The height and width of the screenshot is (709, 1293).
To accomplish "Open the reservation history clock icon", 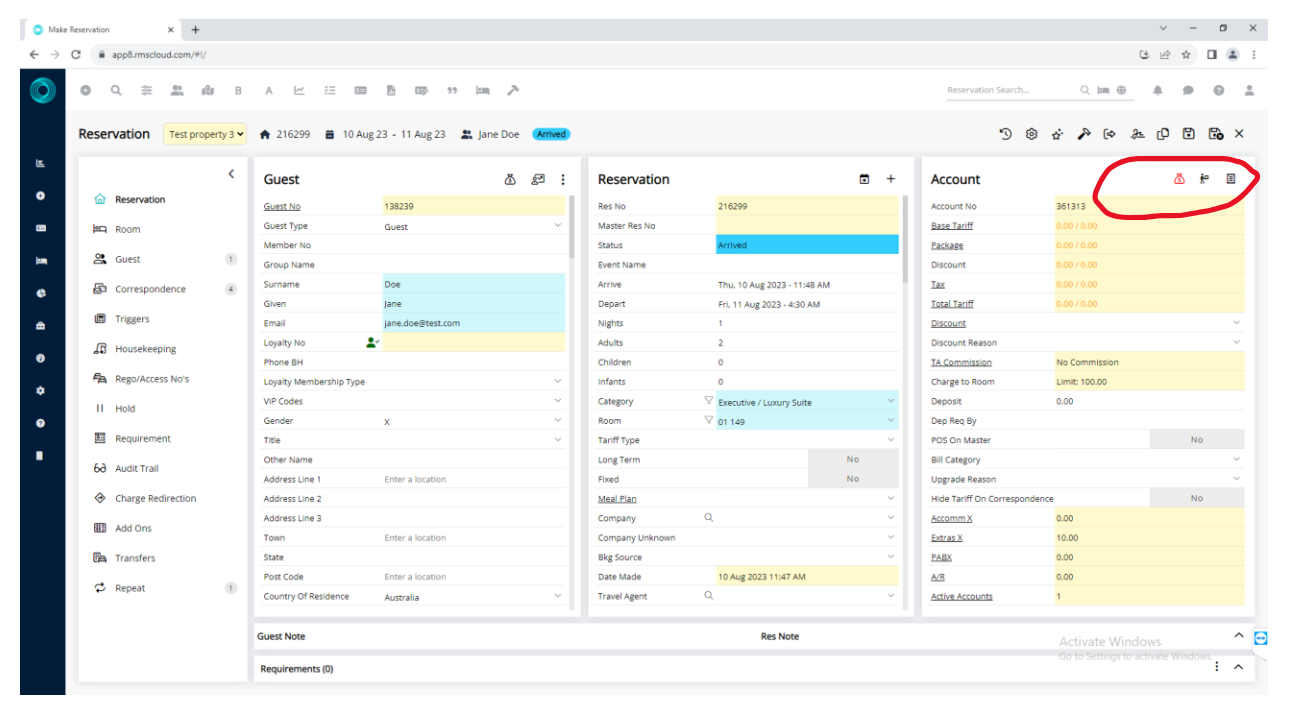I will pos(1005,134).
